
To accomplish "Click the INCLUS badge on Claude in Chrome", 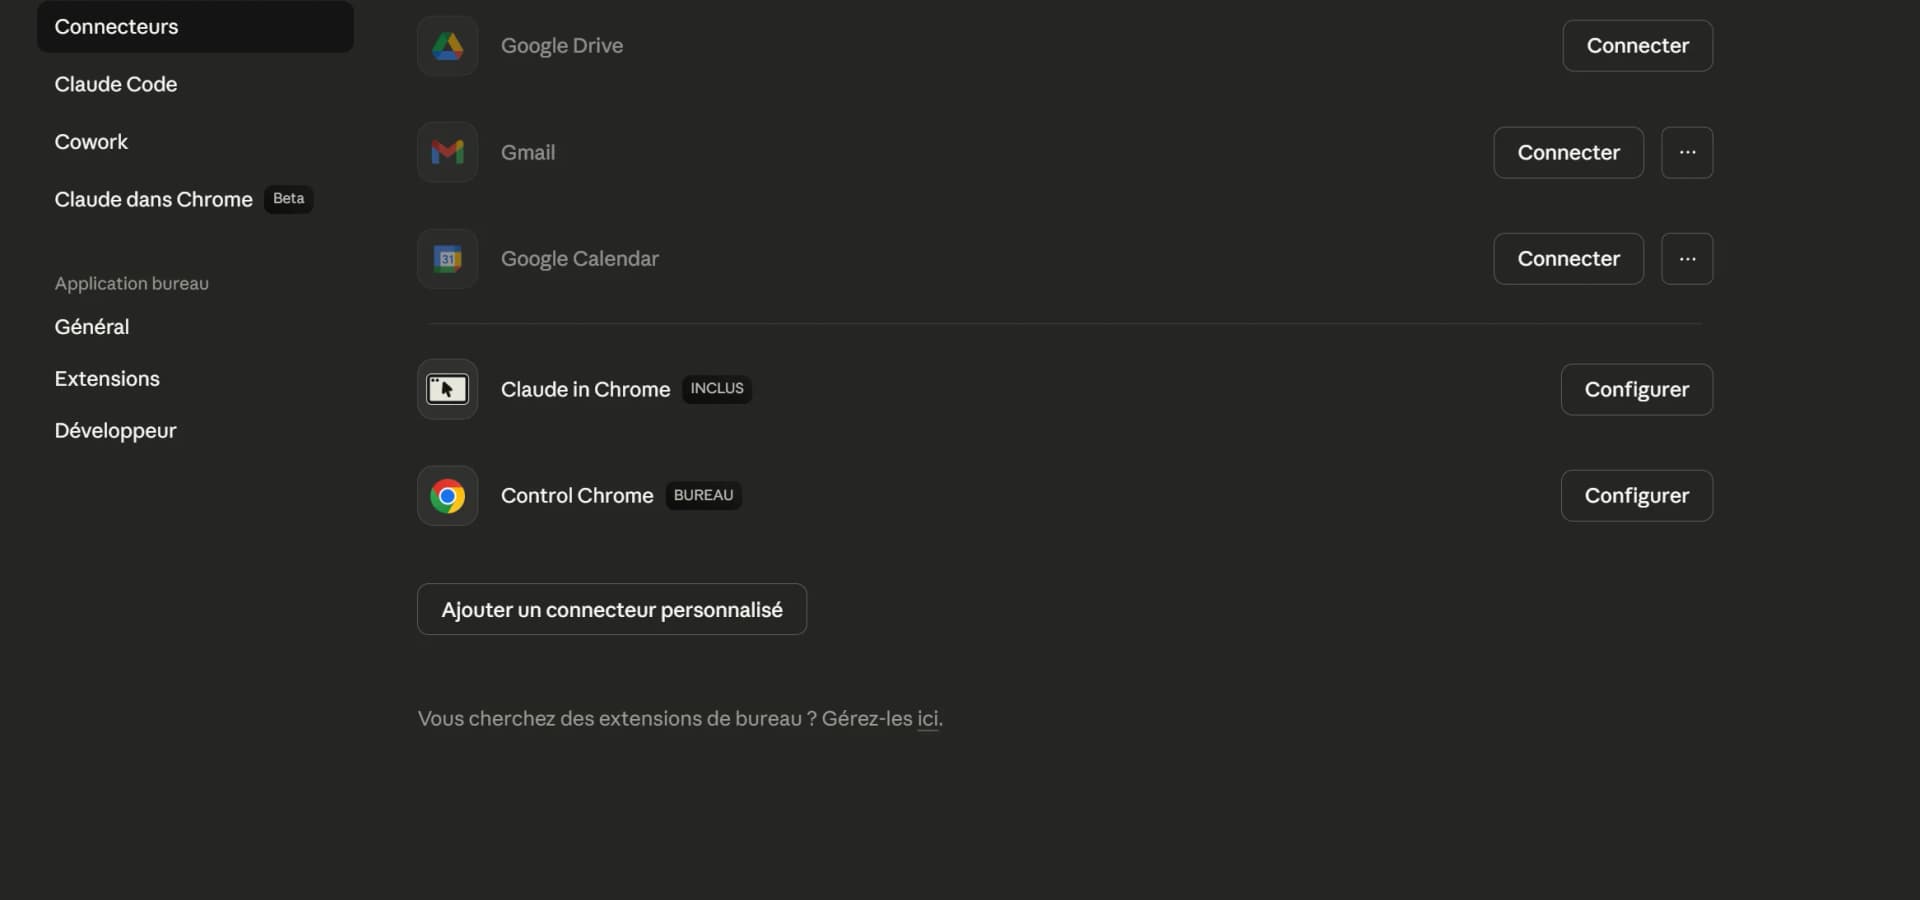I will (x=716, y=388).
